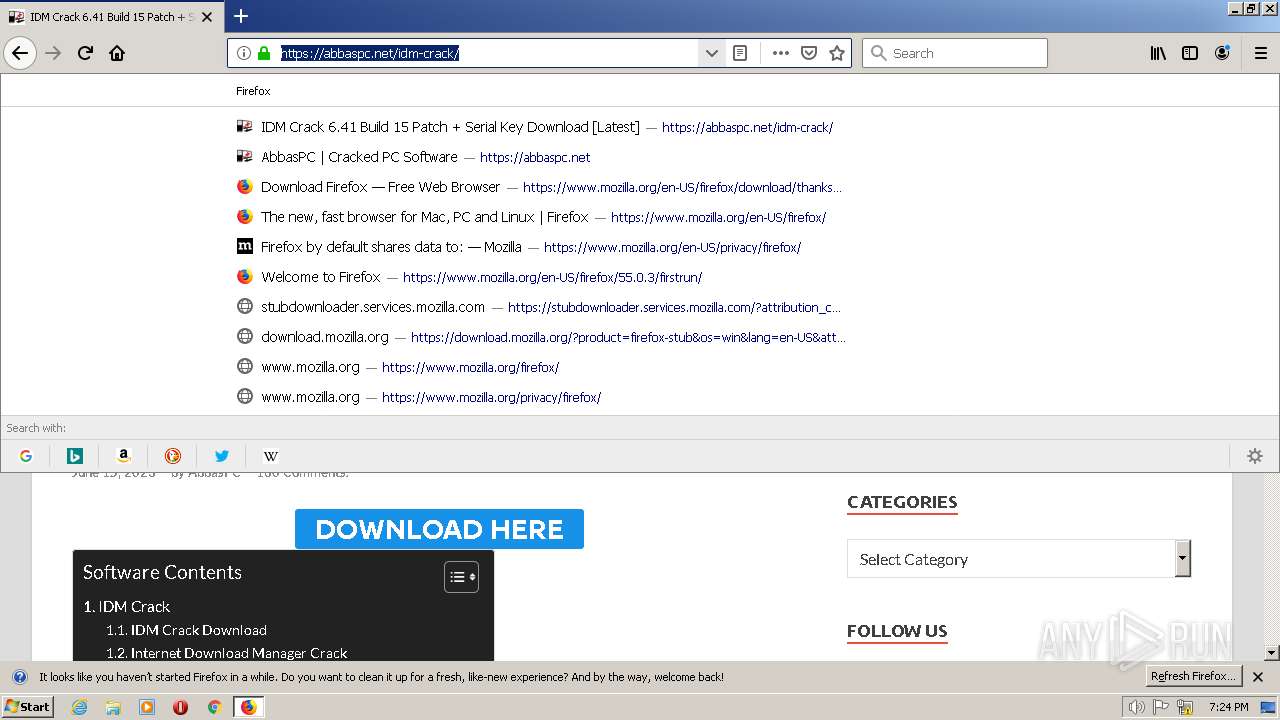This screenshot has width=1280, height=720.
Task: Toggle Reader View icon
Action: point(740,53)
